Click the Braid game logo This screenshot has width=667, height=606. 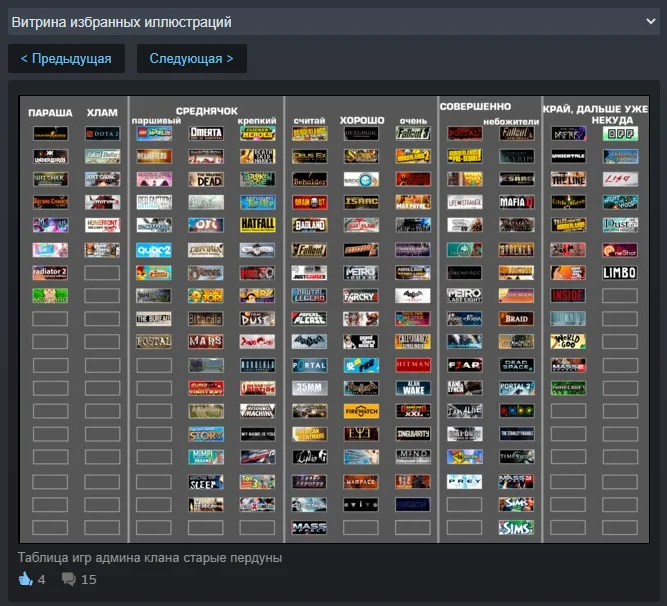click(x=516, y=319)
